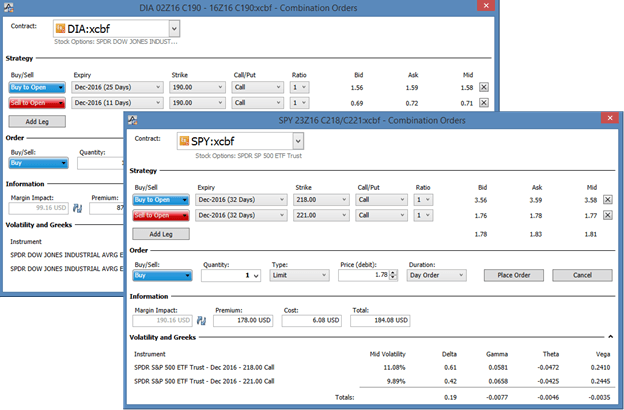Screen dimensions: 624x410
Task: Delete the 25 Days leg in DIA window
Action: coord(484,87)
